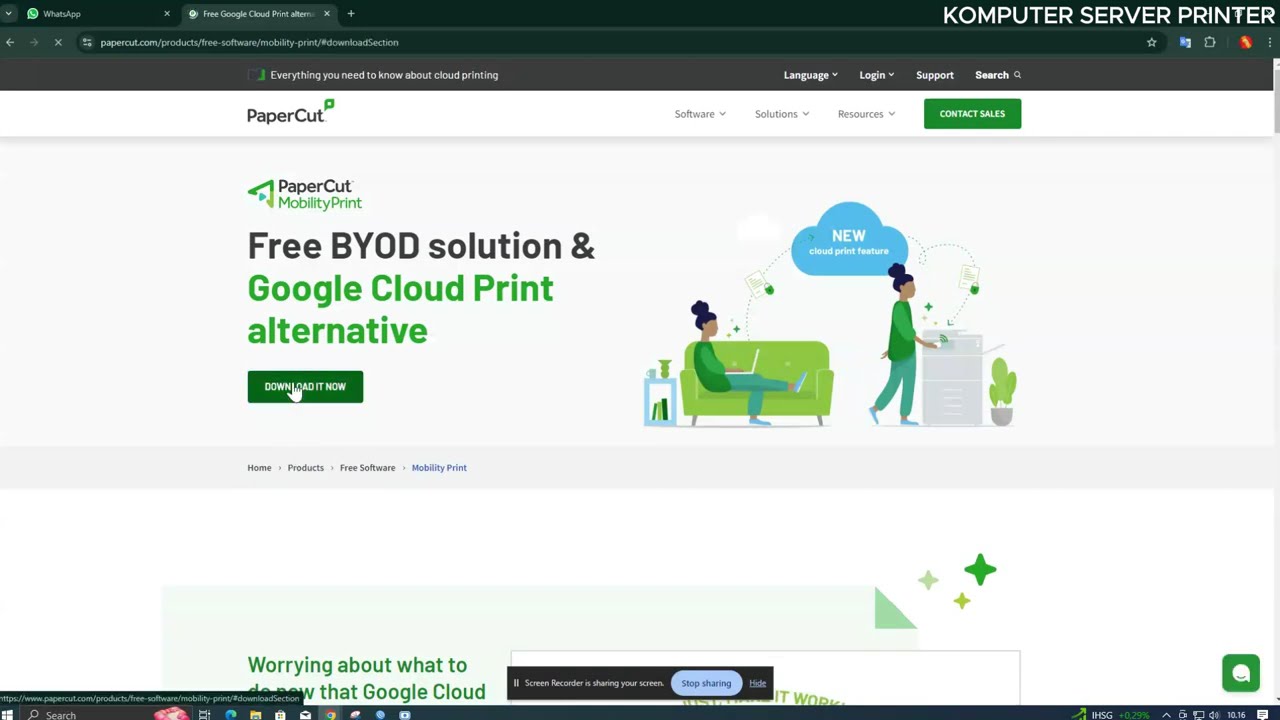Stop page loading with the X button
Screen dimensions: 1280x720
(x=58, y=42)
